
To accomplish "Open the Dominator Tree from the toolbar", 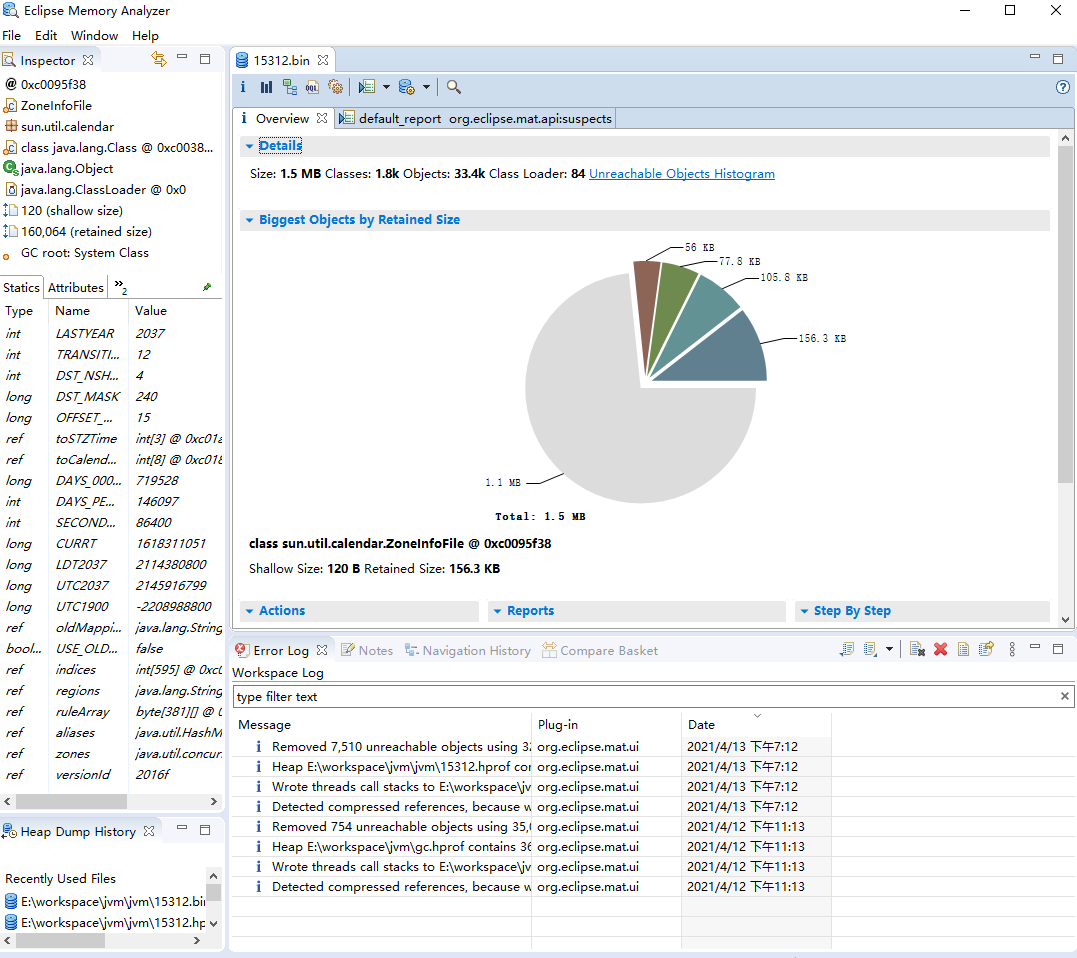I will coord(290,87).
